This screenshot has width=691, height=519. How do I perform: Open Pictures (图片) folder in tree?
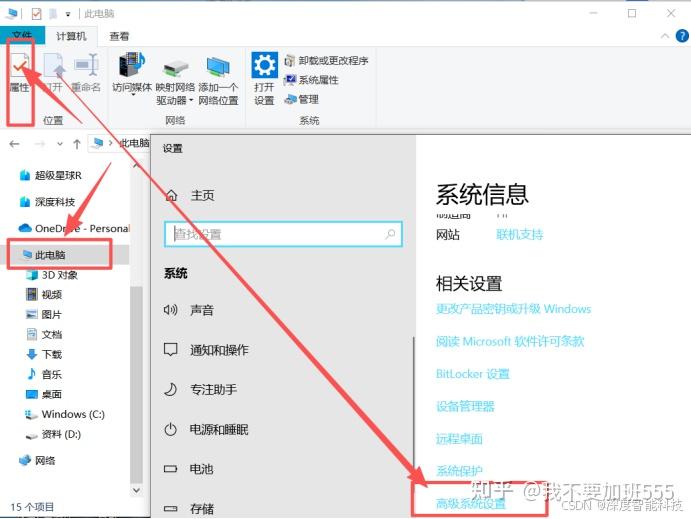(44, 314)
